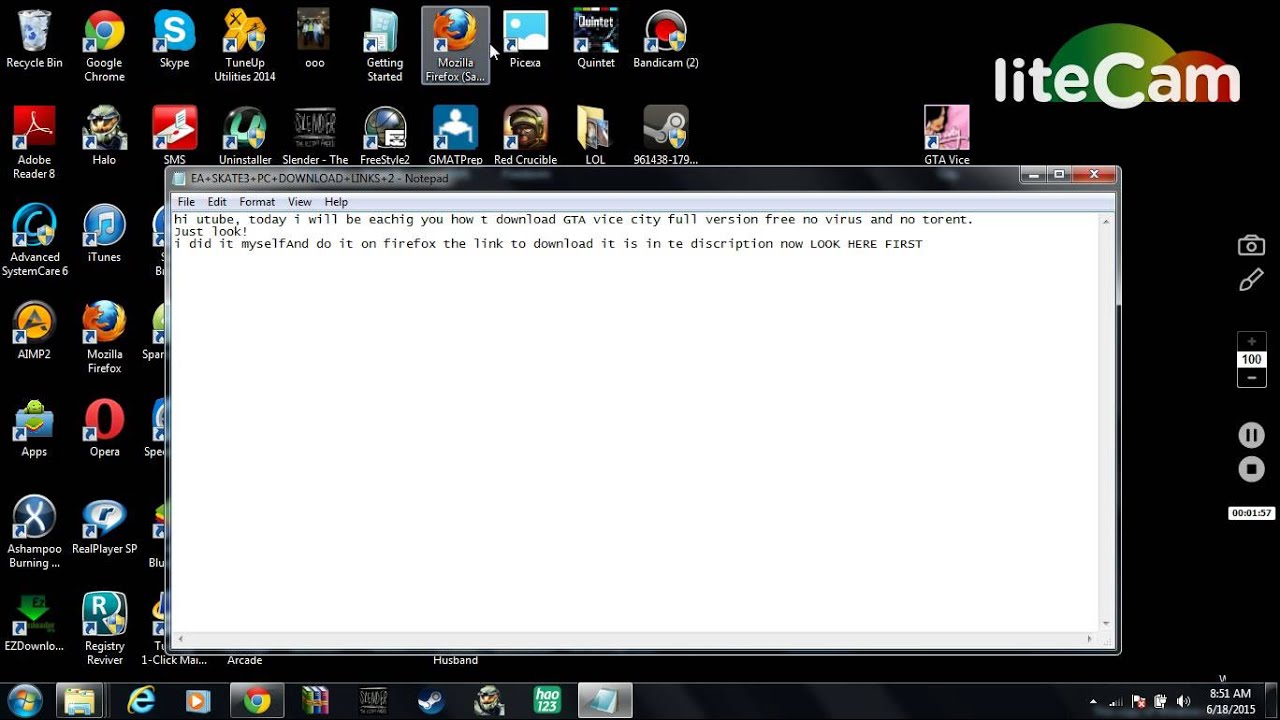Open the View menu in Notepad
Image resolution: width=1280 pixels, height=720 pixels.
(300, 202)
